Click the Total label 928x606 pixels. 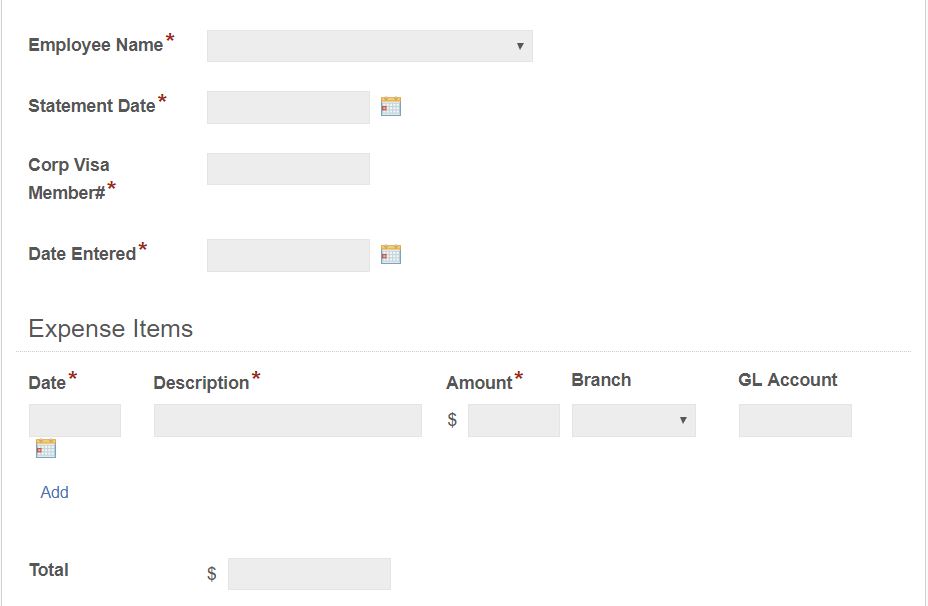[x=49, y=570]
